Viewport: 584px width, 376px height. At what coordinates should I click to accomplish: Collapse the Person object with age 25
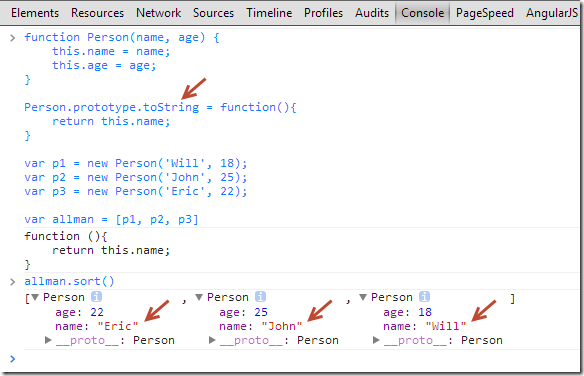tap(199, 297)
